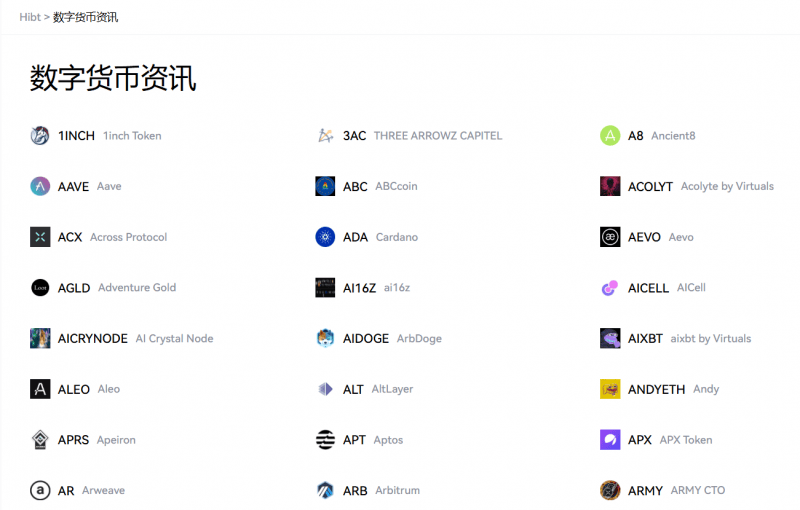Click the 'Cardano' name text

coord(397,237)
